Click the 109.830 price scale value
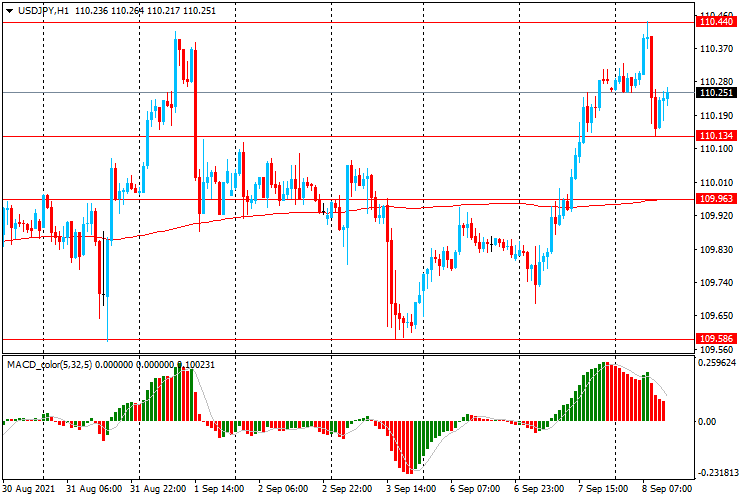The height and width of the screenshot is (500, 740). tap(716, 250)
